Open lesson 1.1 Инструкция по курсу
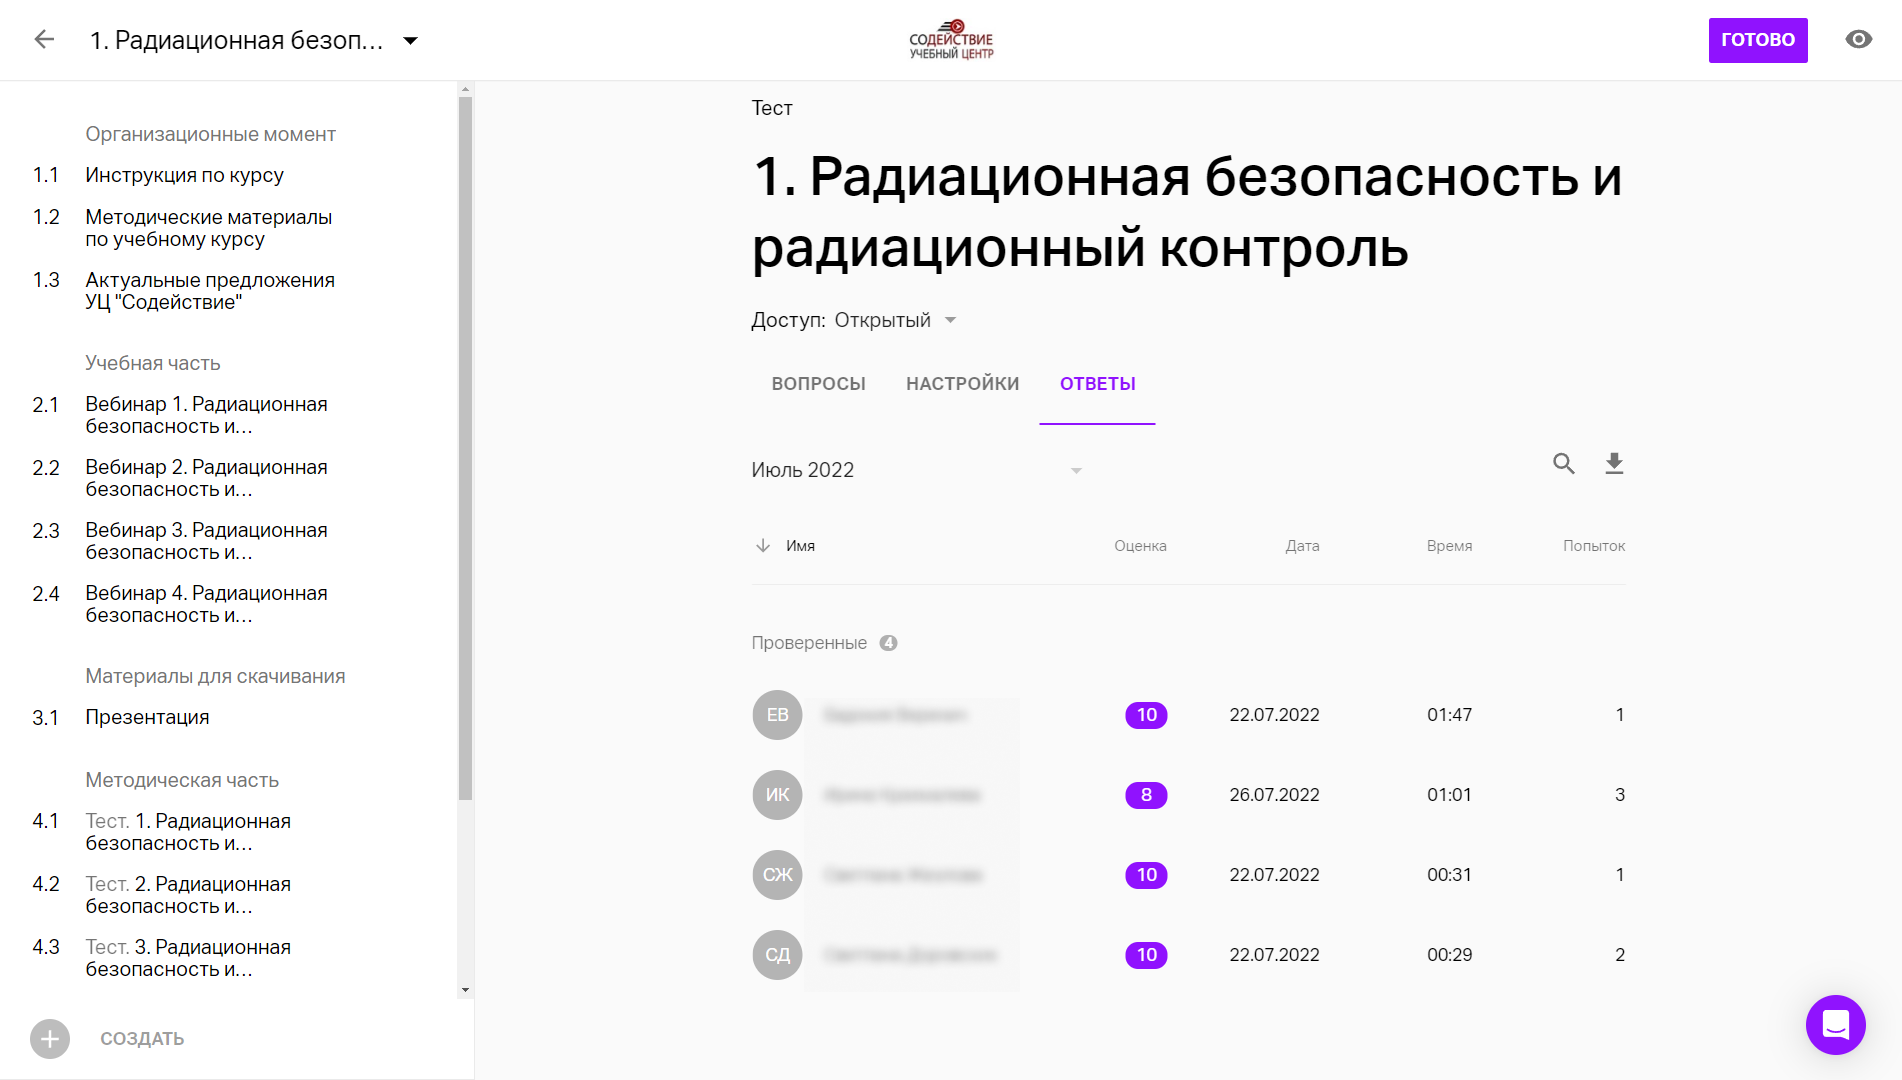Viewport: 1902px width, 1080px height. click(184, 175)
